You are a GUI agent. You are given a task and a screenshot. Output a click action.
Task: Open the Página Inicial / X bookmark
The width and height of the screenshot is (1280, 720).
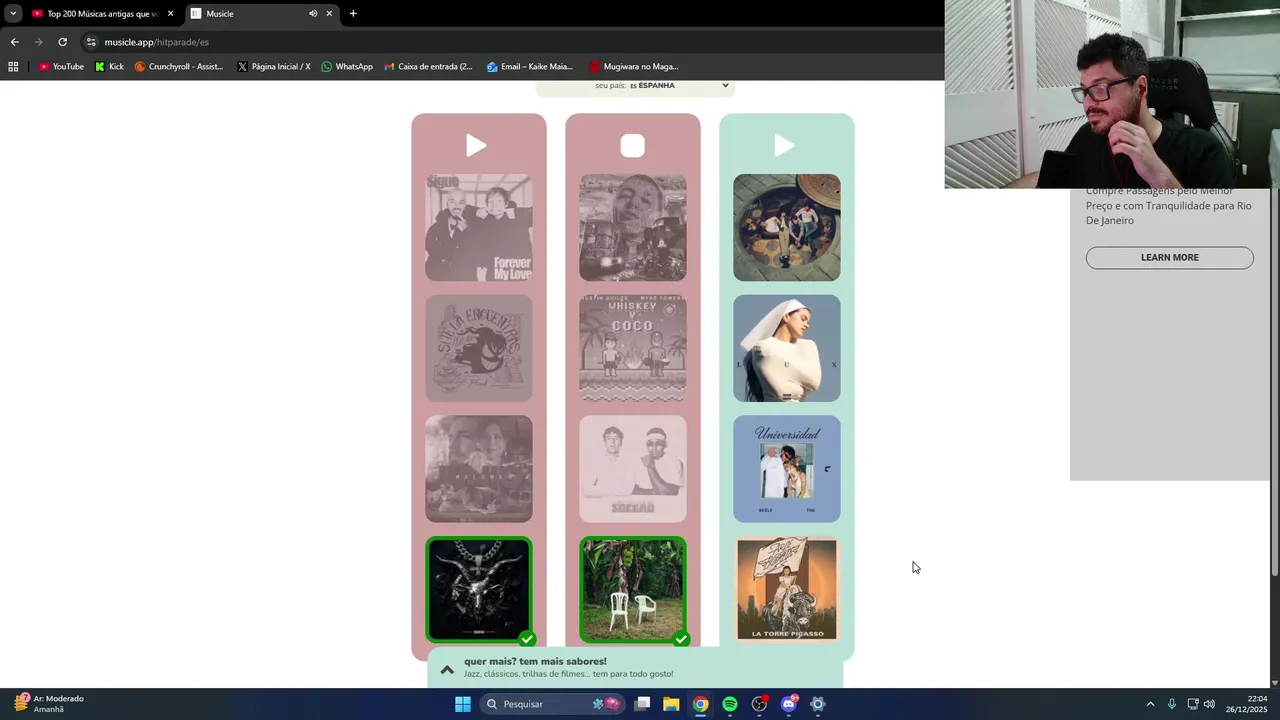(274, 67)
